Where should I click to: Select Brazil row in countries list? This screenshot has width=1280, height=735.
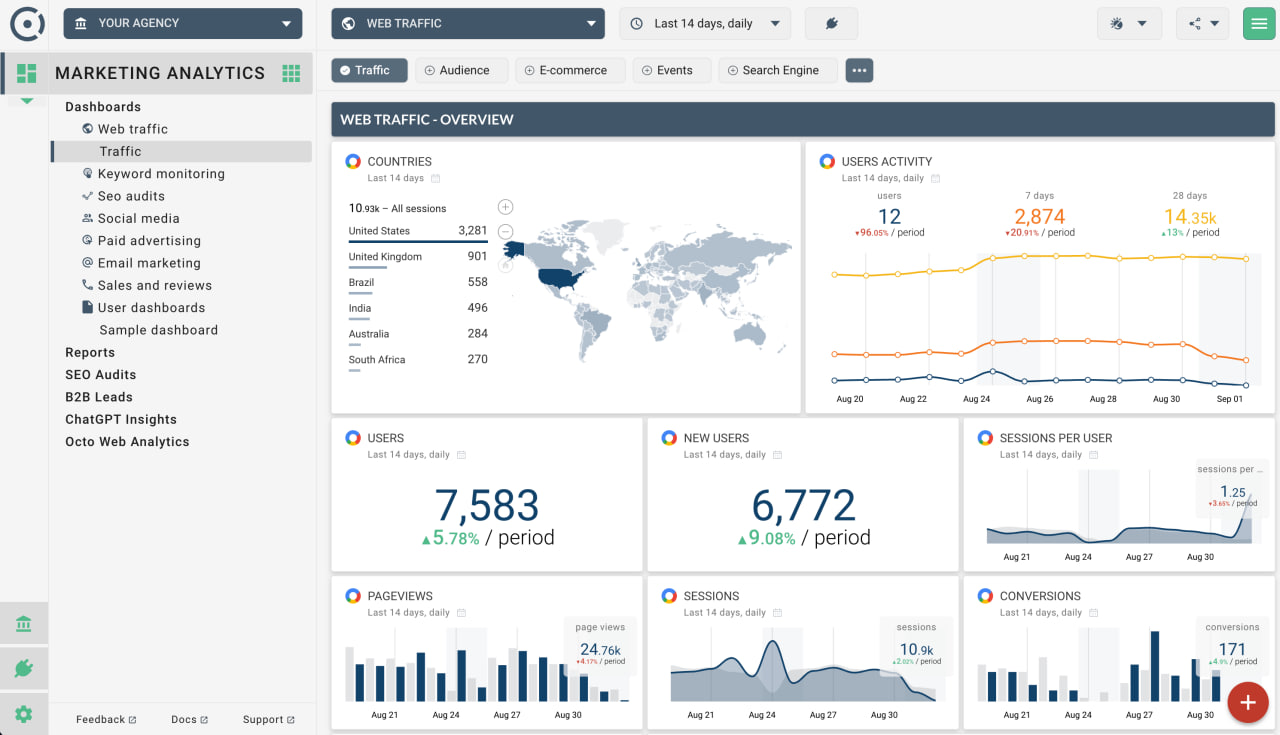point(418,284)
